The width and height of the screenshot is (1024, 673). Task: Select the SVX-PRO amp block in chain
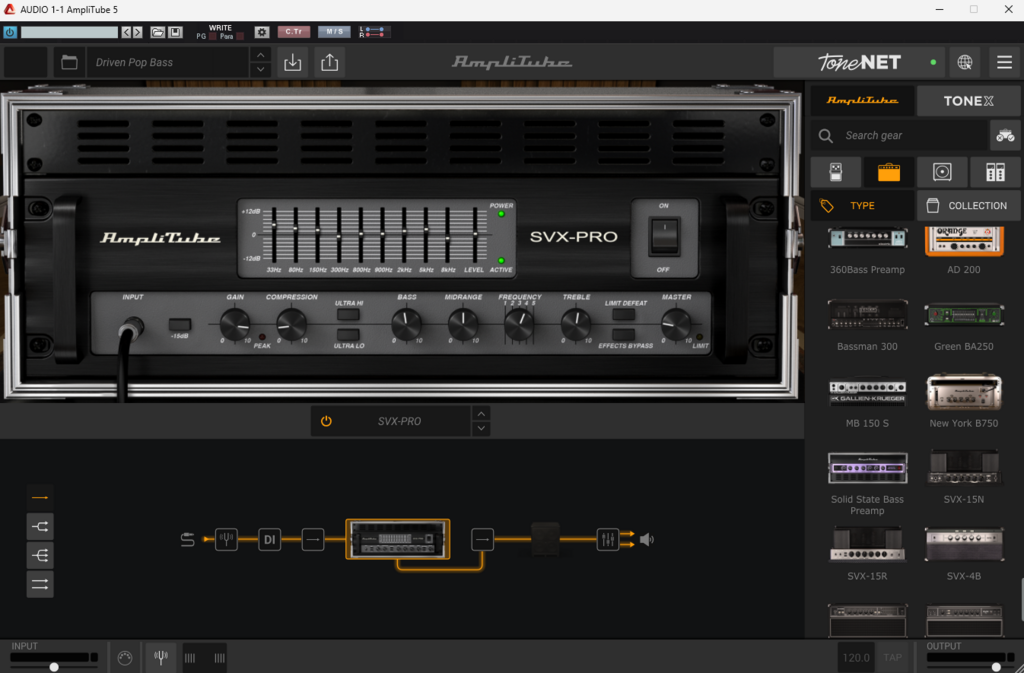click(398, 539)
